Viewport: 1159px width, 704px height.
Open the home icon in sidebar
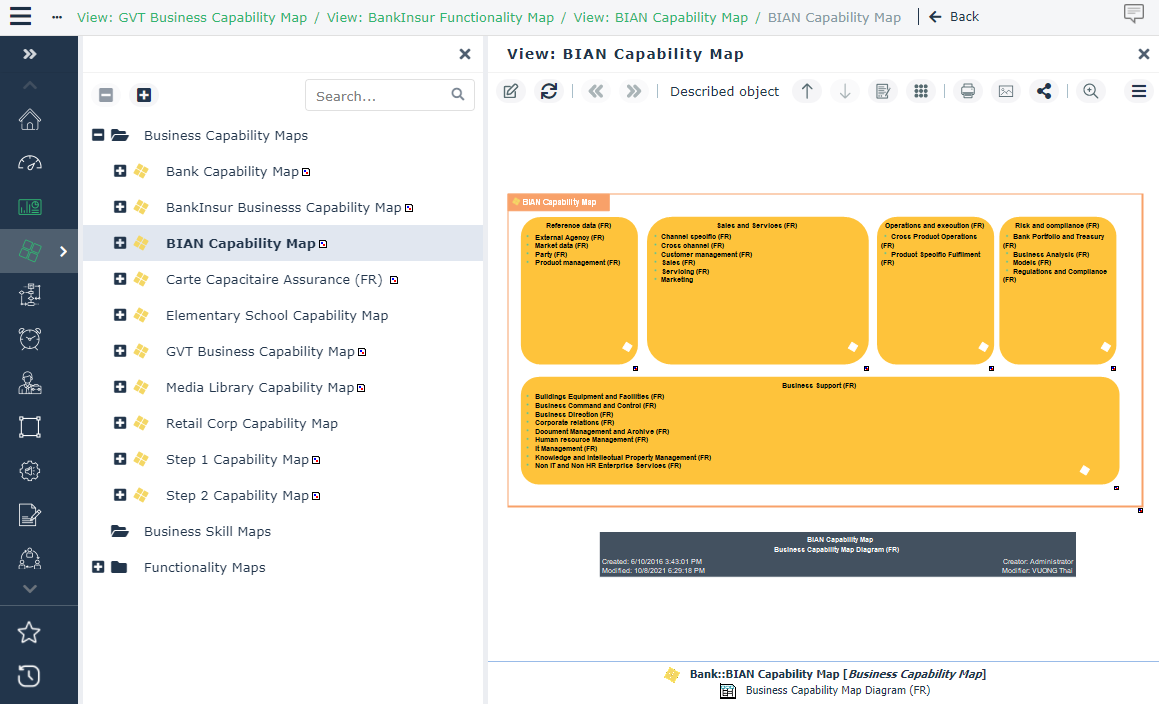click(x=30, y=120)
